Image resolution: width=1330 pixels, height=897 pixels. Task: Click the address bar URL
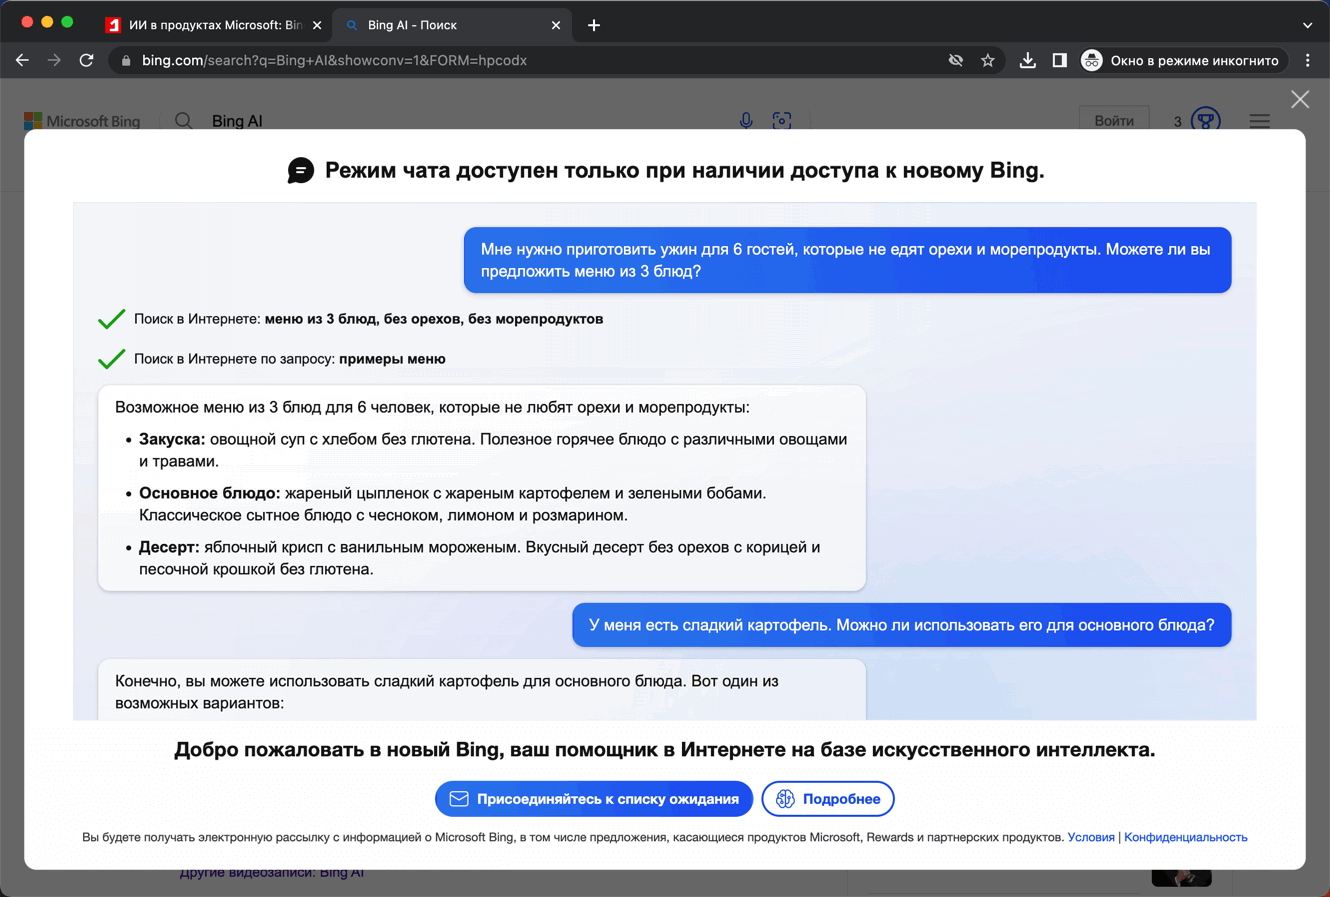pyautogui.click(x=334, y=61)
